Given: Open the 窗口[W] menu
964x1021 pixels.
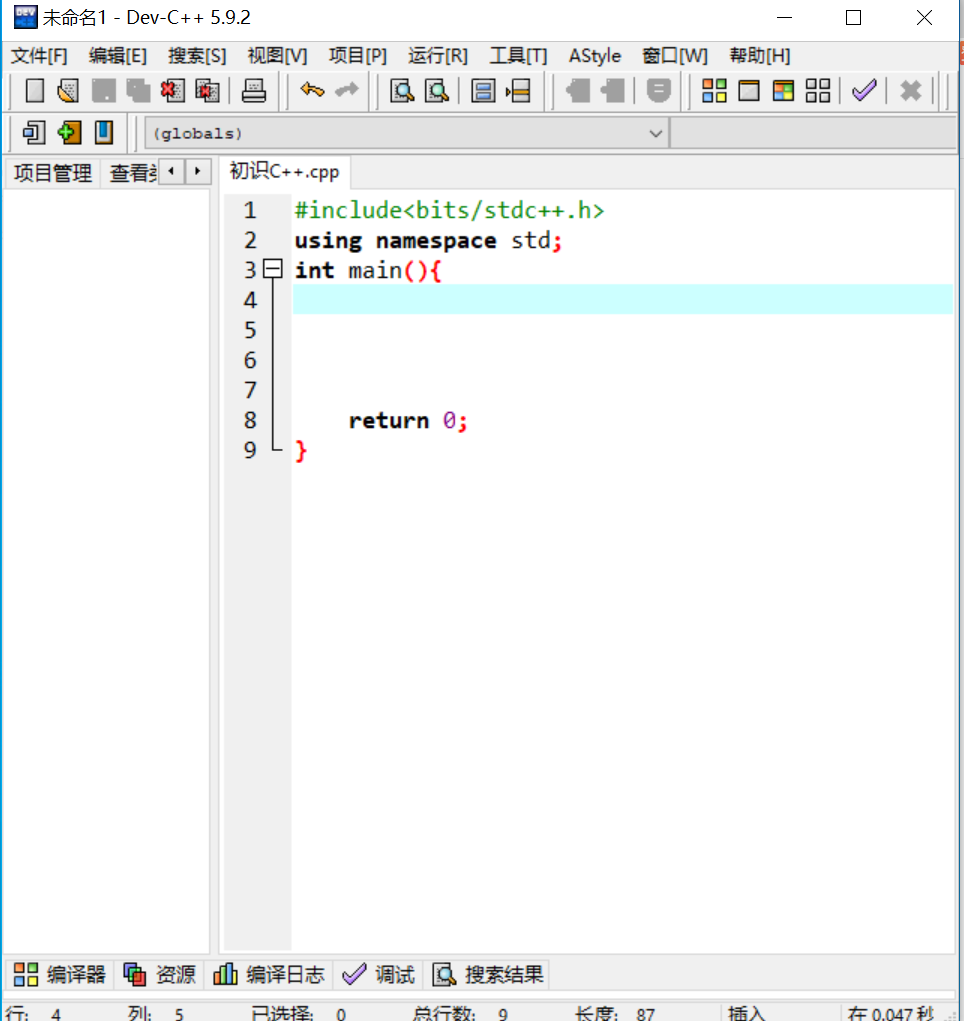Looking at the screenshot, I should tap(675, 57).
